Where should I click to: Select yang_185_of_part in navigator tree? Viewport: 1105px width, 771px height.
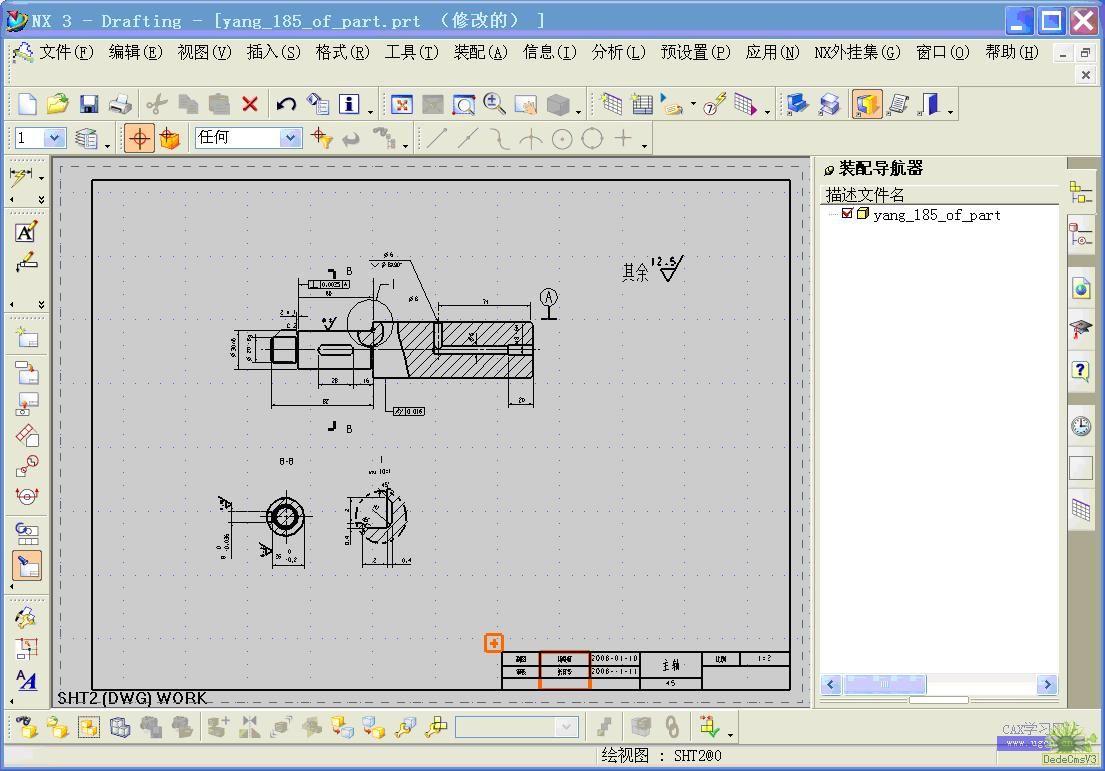point(936,215)
